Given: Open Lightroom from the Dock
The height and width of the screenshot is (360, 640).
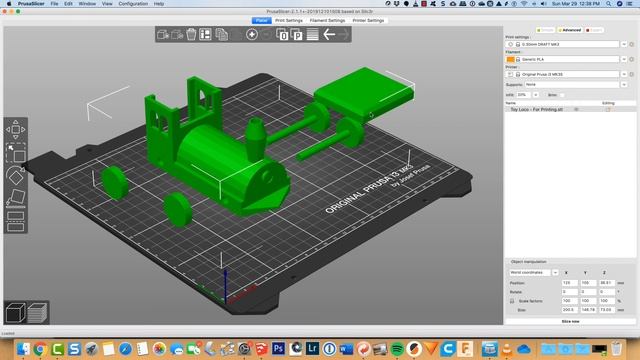Looking at the screenshot, I should point(312,349).
